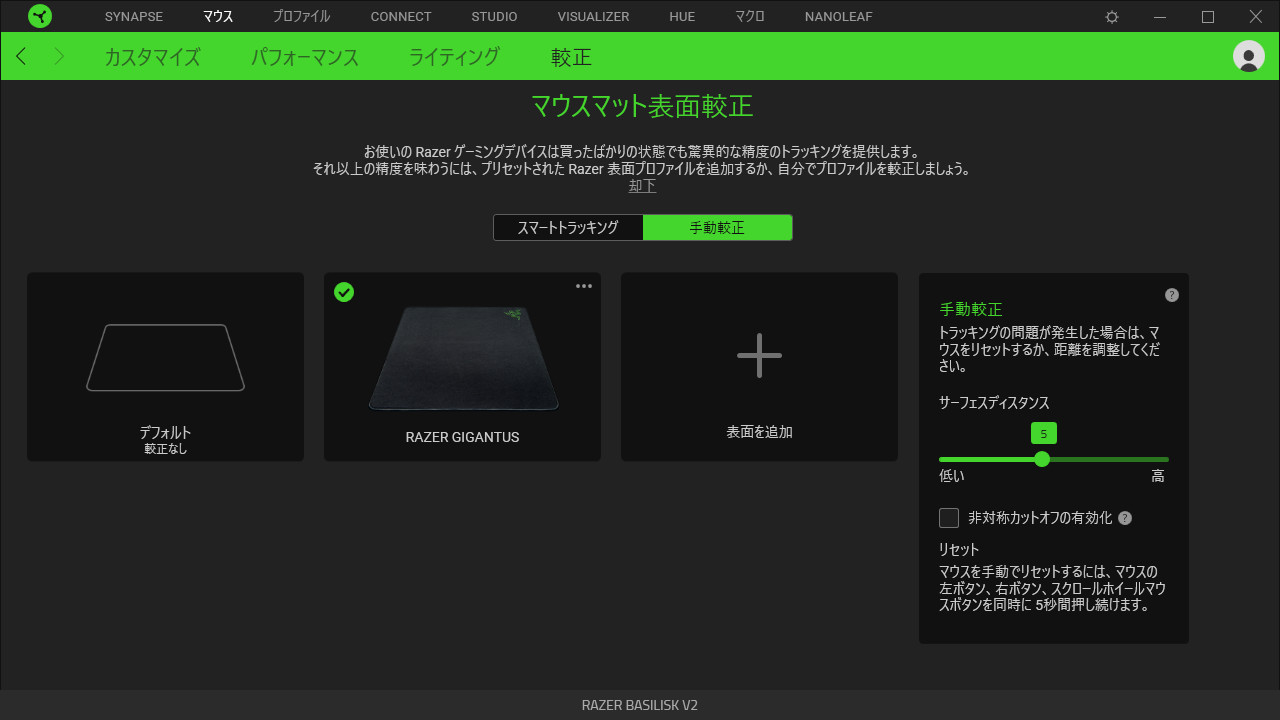This screenshot has height=720, width=1280.
Task: Go to カスタマイズ sub-tab
Action: point(152,57)
